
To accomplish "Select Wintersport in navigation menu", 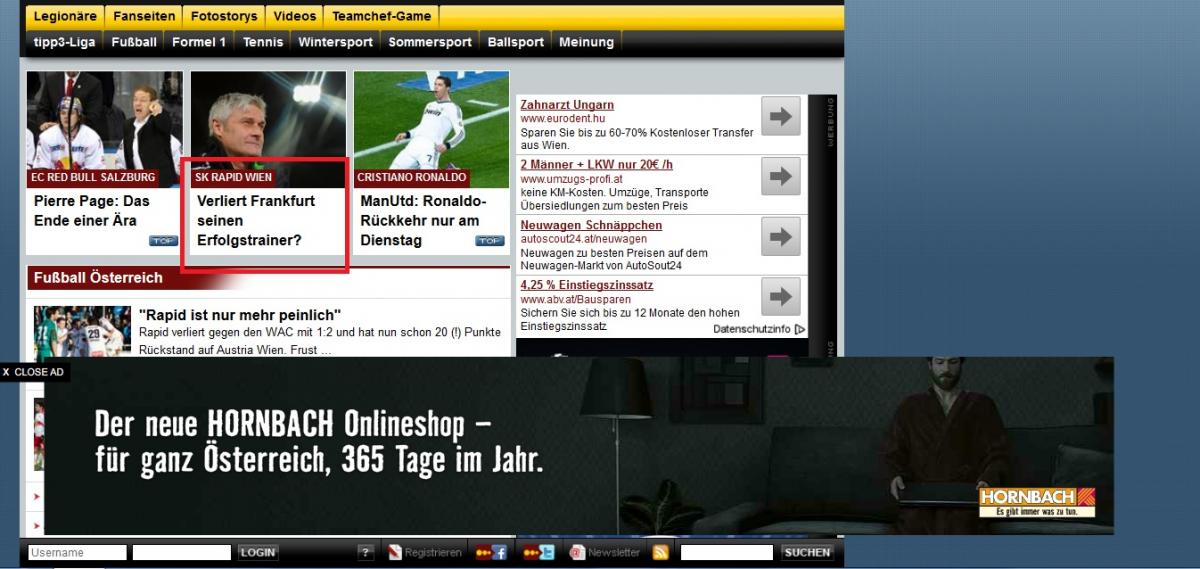I will 336,42.
